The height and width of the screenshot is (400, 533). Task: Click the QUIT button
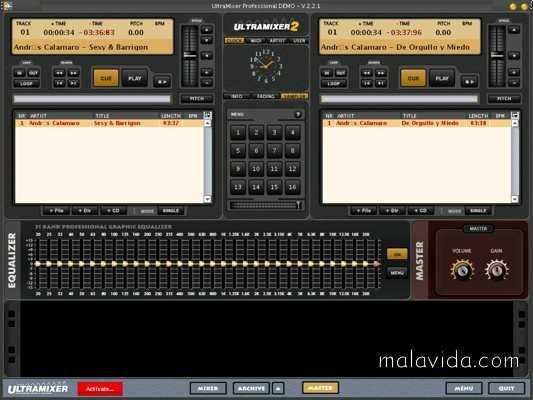click(506, 388)
